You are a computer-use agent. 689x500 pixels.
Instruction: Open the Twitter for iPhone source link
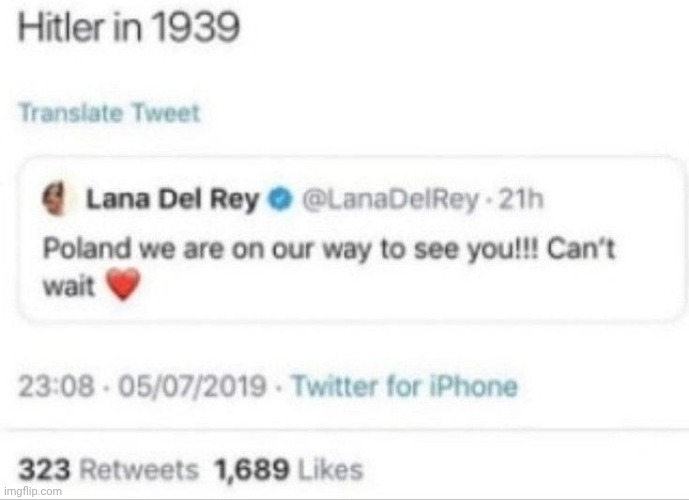coord(404,386)
